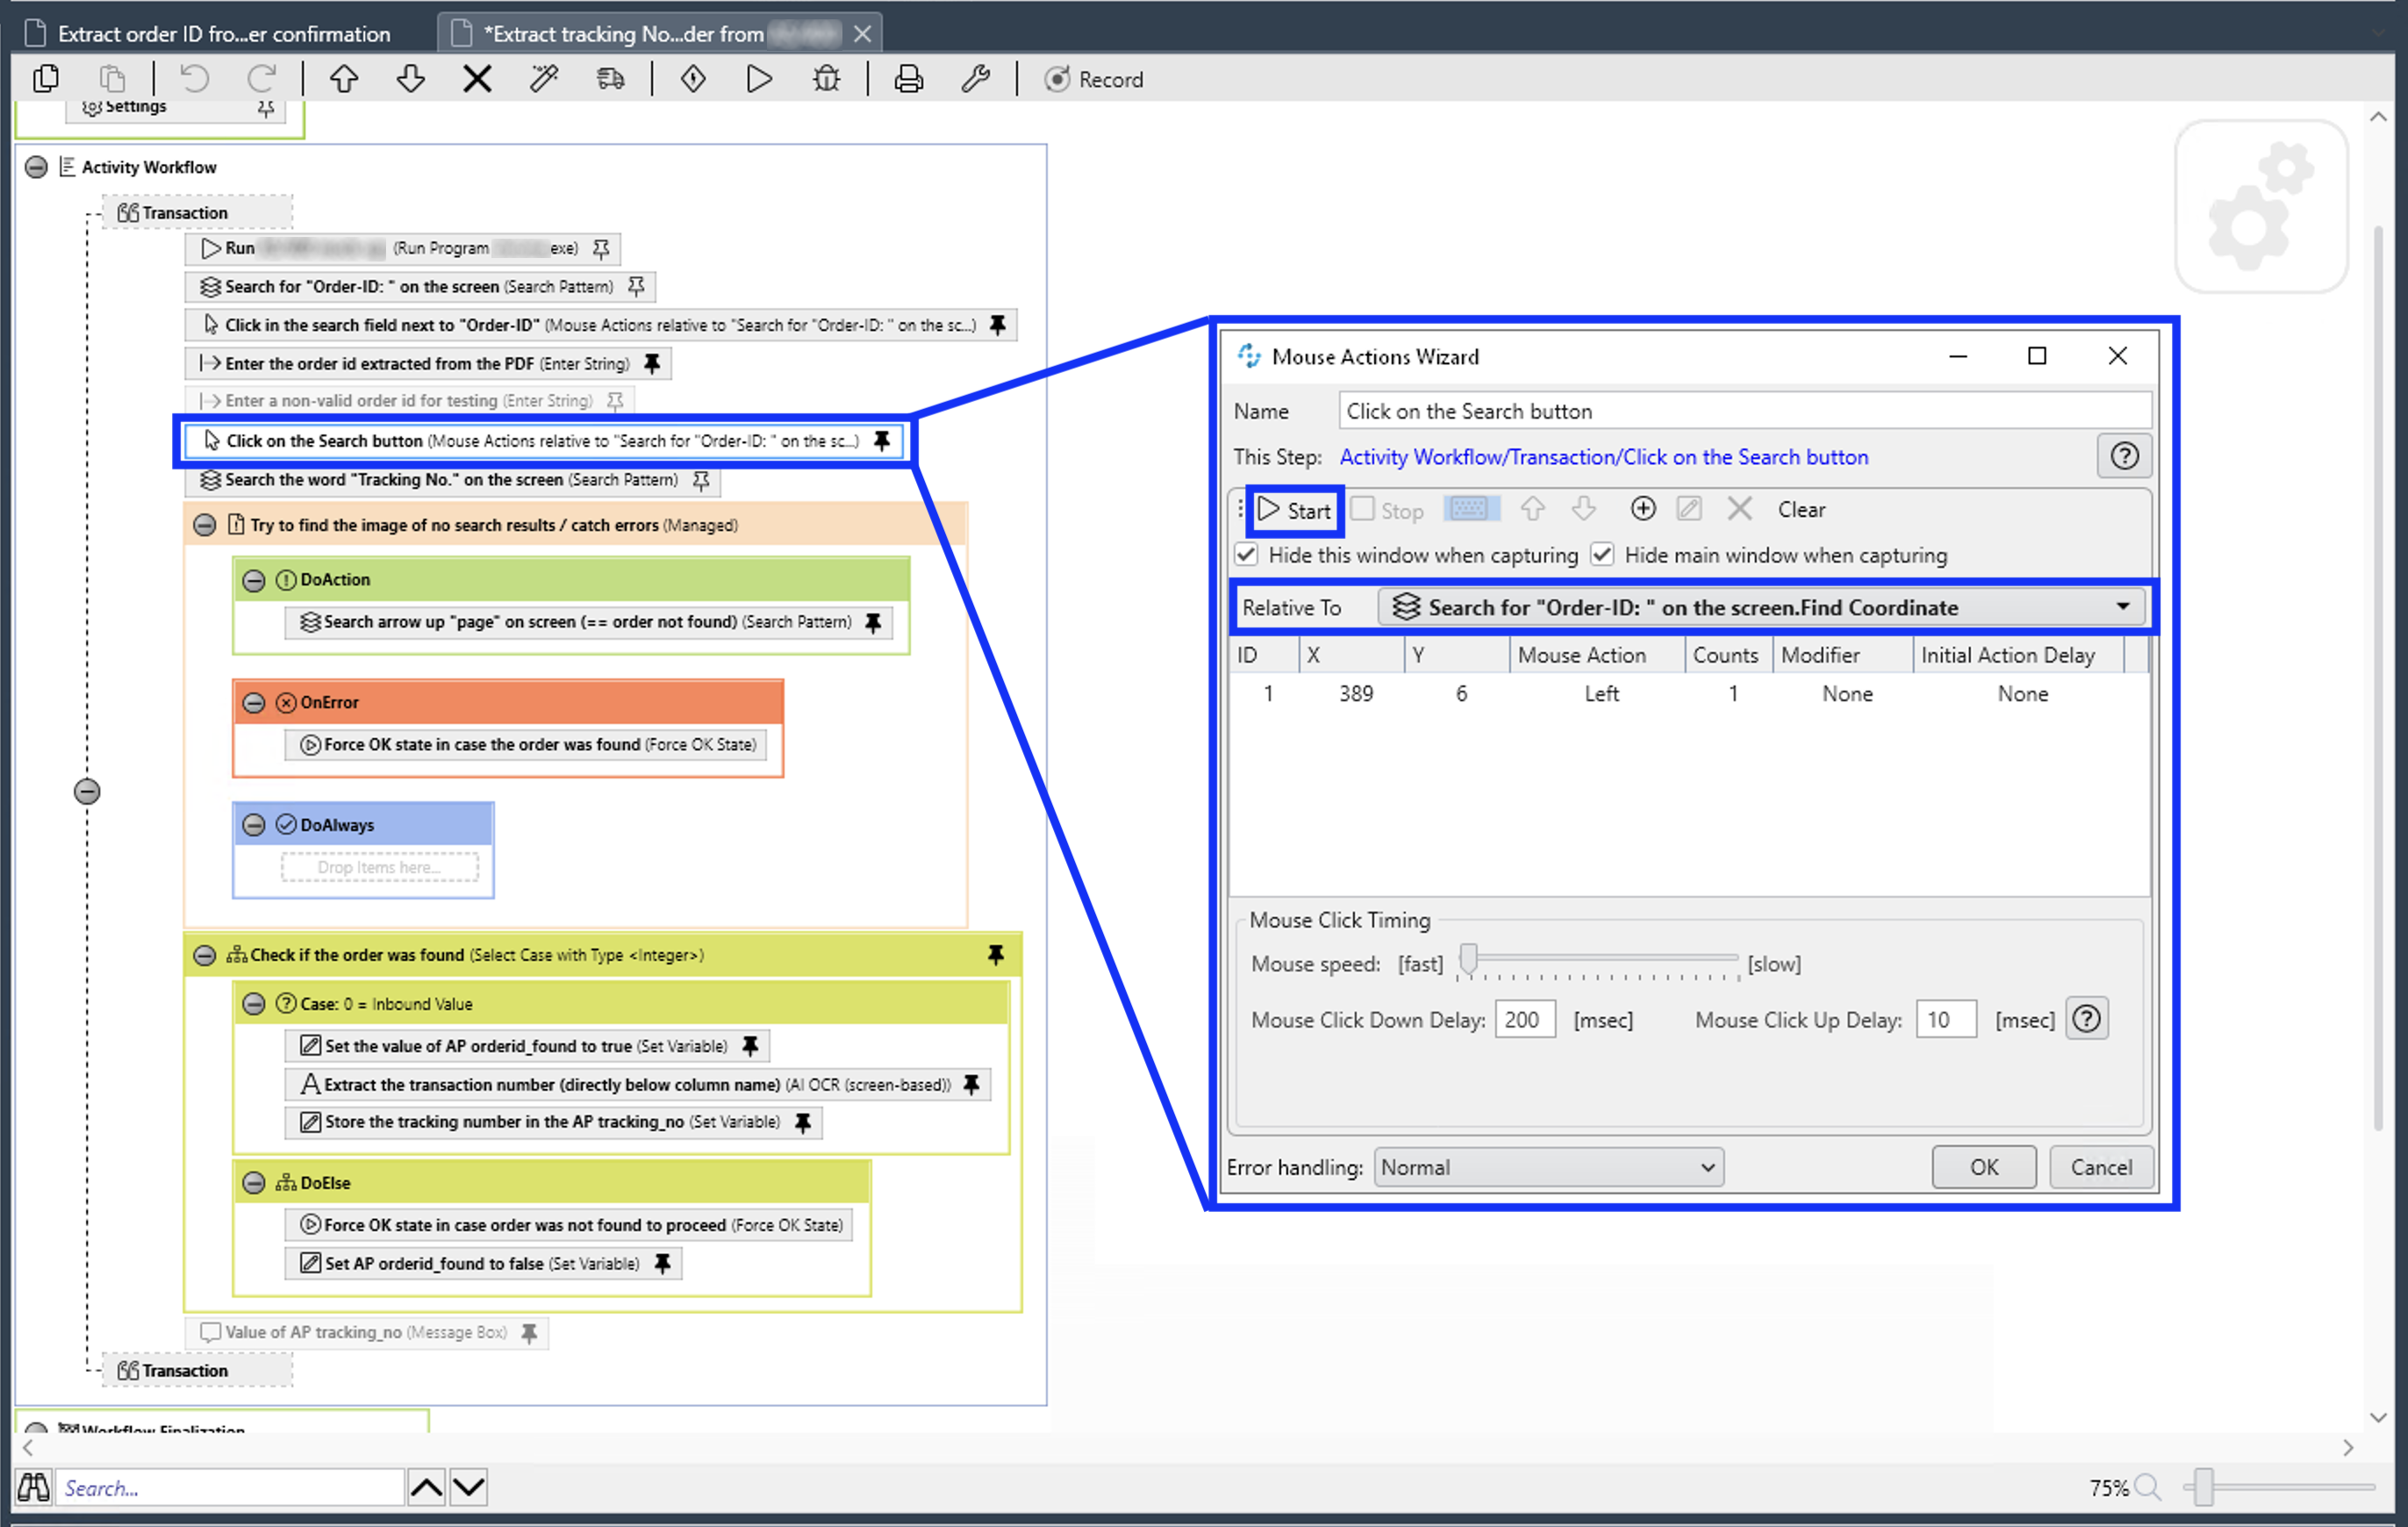Open the 'Error handling' Normal dropdown
2408x1527 pixels.
coord(1548,1167)
